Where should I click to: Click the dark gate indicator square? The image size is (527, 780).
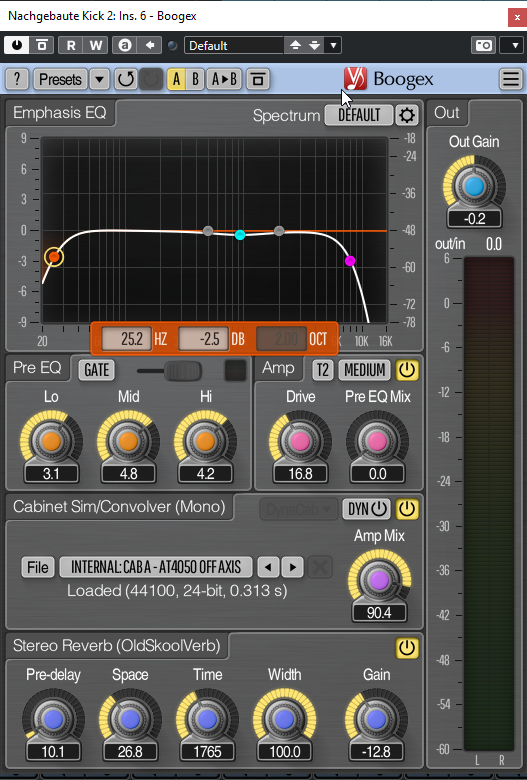(235, 370)
